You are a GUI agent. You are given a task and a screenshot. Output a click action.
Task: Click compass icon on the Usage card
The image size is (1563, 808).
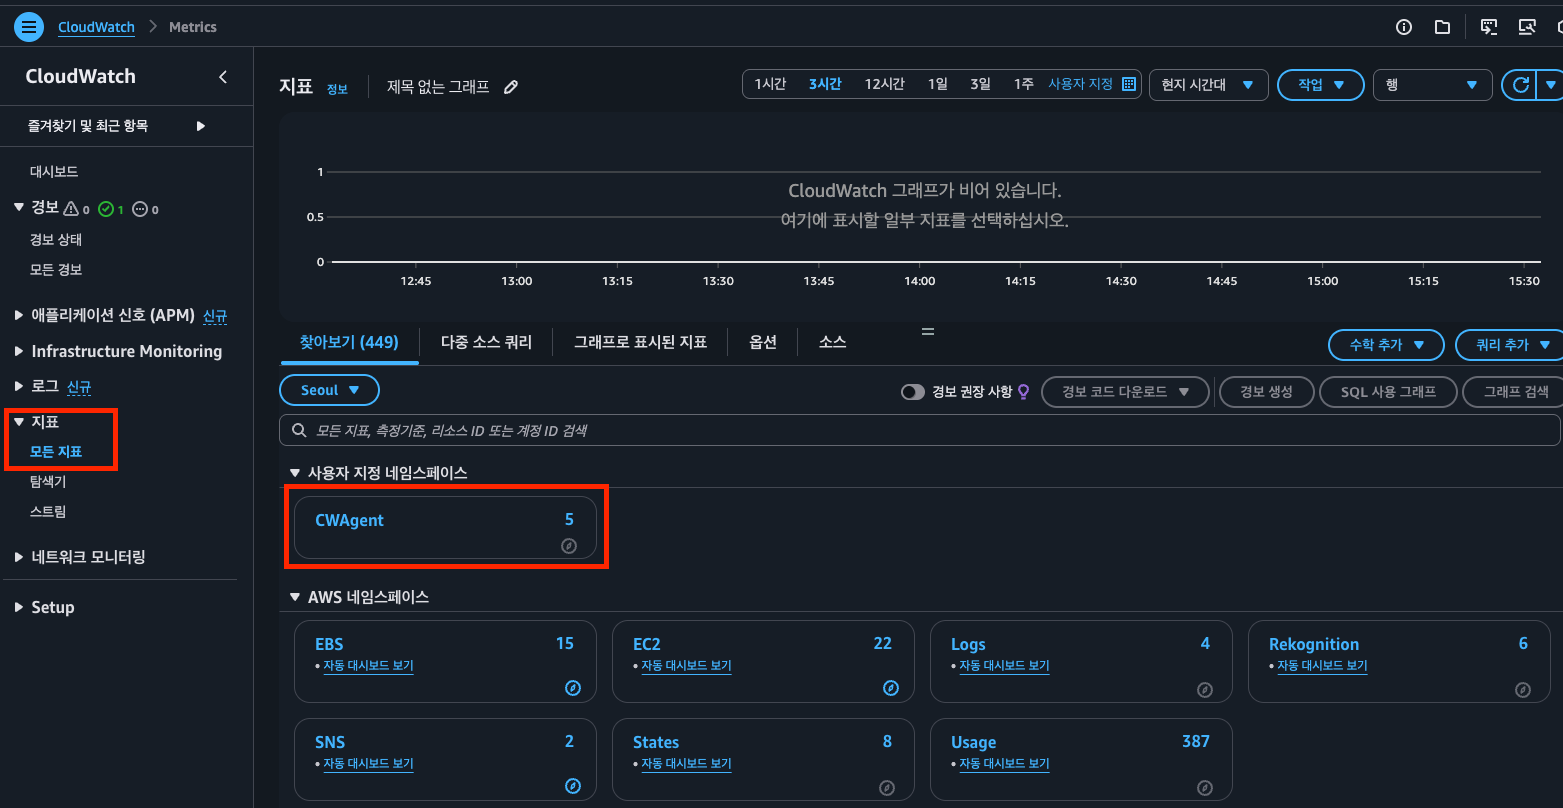click(x=1205, y=788)
